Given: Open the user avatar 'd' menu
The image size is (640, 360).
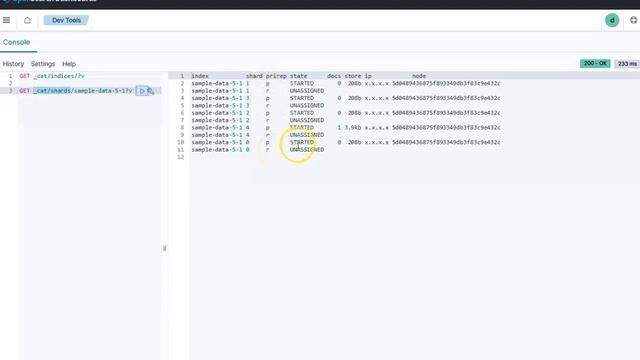Looking at the screenshot, I should [612, 20].
